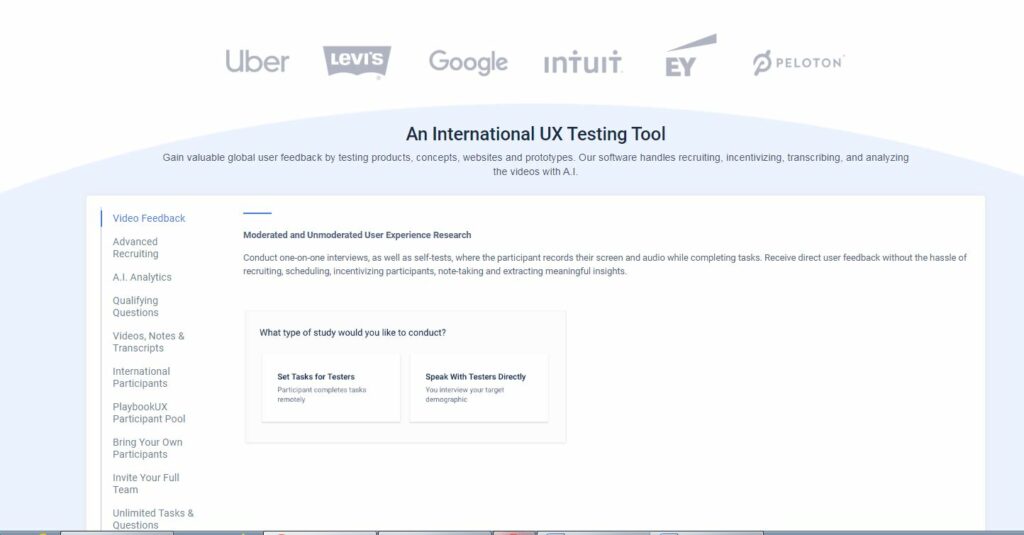The height and width of the screenshot is (535, 1024).
Task: Open Unlimited Tasks & Questions tab
Action: coord(153,519)
